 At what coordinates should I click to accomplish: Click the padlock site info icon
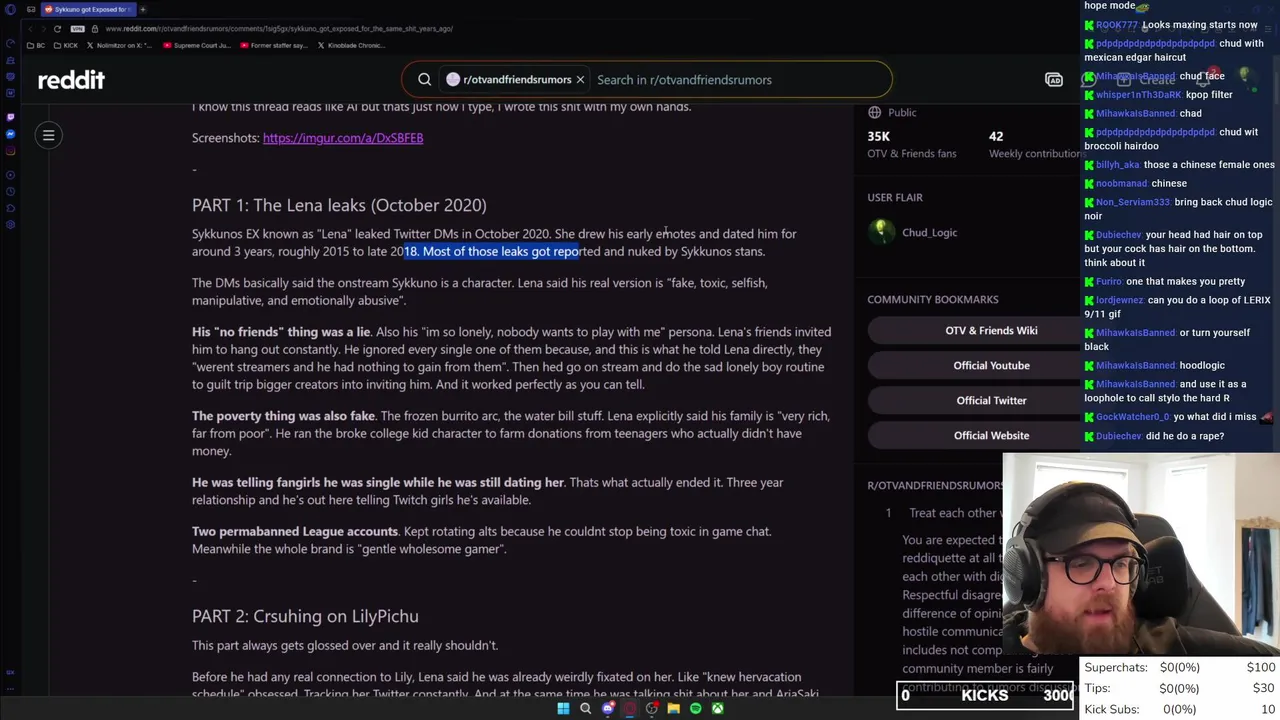click(x=94, y=29)
